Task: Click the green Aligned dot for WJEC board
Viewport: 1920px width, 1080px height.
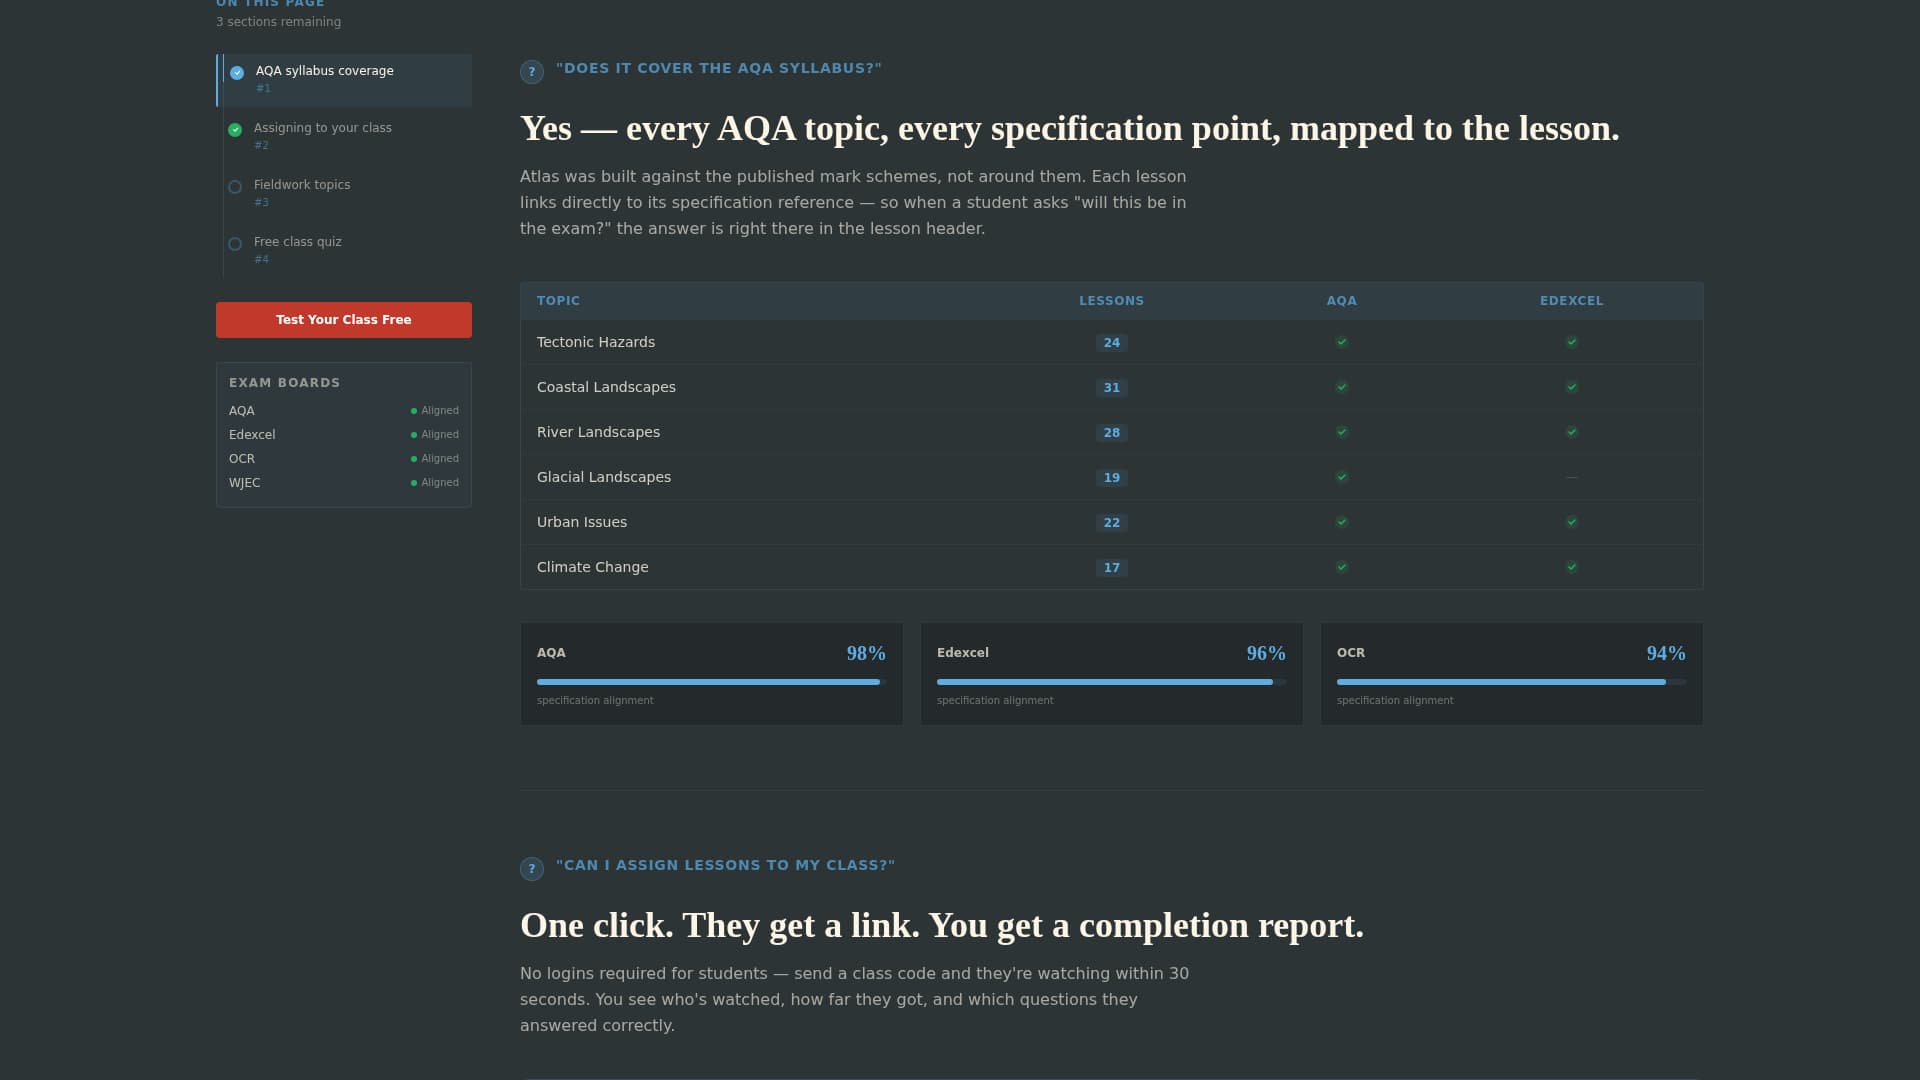Action: coord(414,483)
